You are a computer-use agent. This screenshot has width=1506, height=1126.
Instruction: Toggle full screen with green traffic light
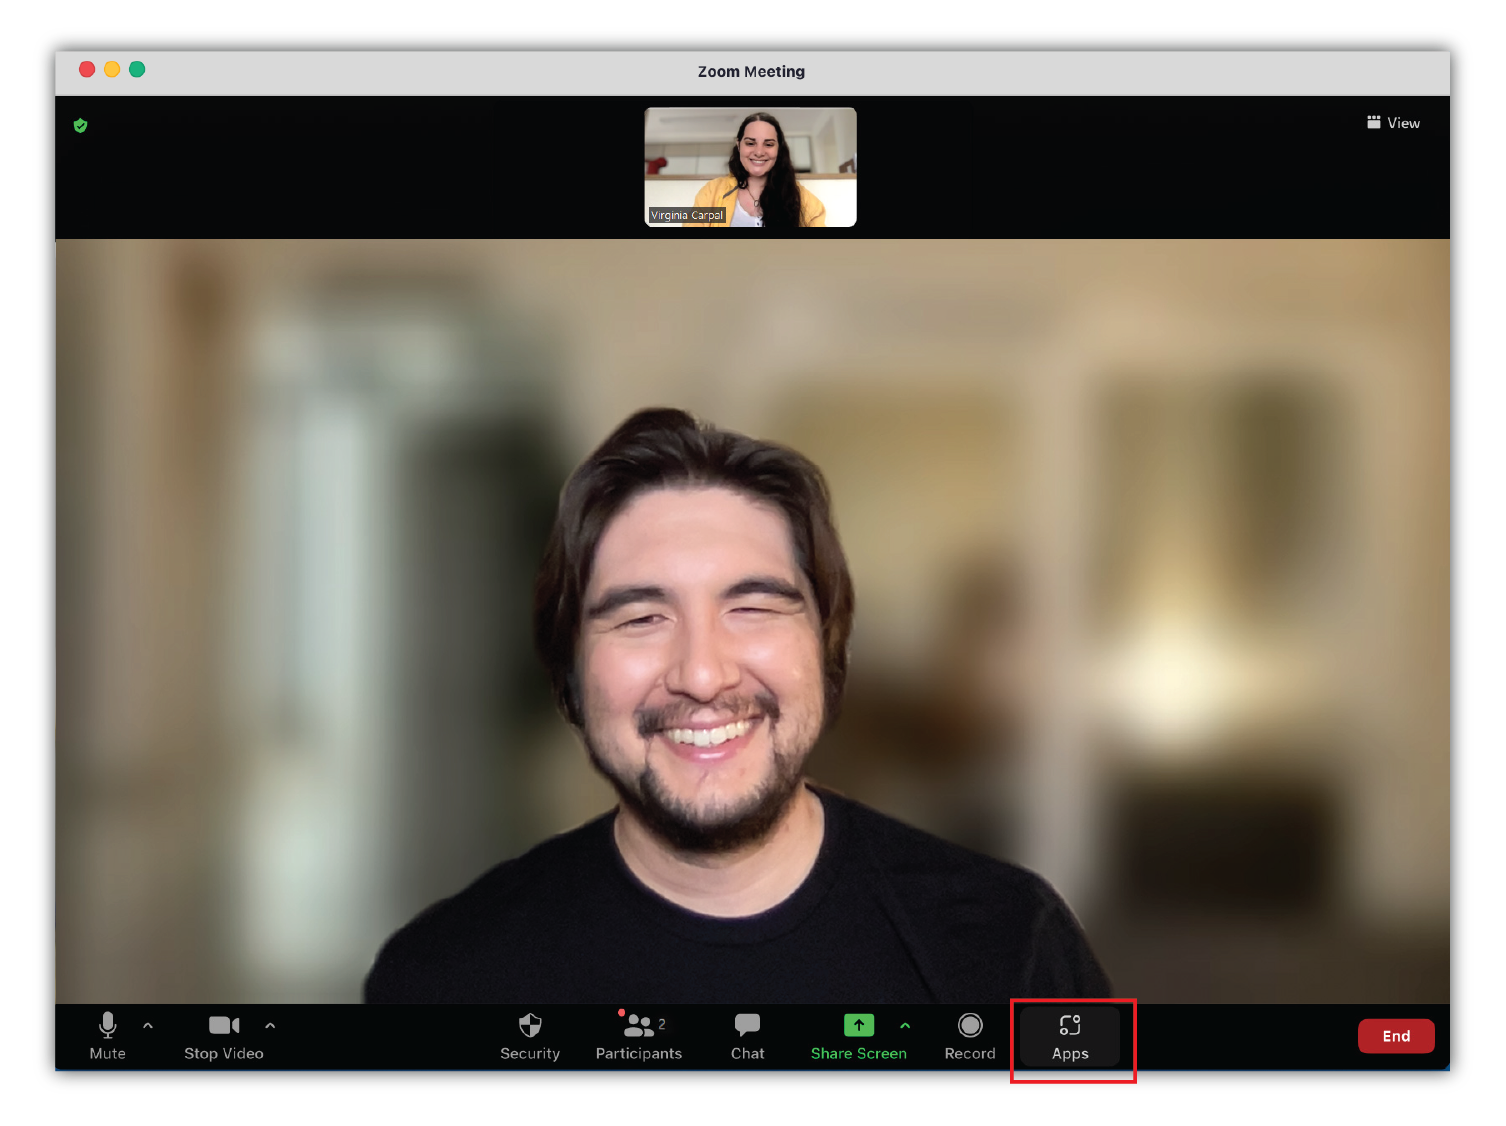click(x=137, y=69)
